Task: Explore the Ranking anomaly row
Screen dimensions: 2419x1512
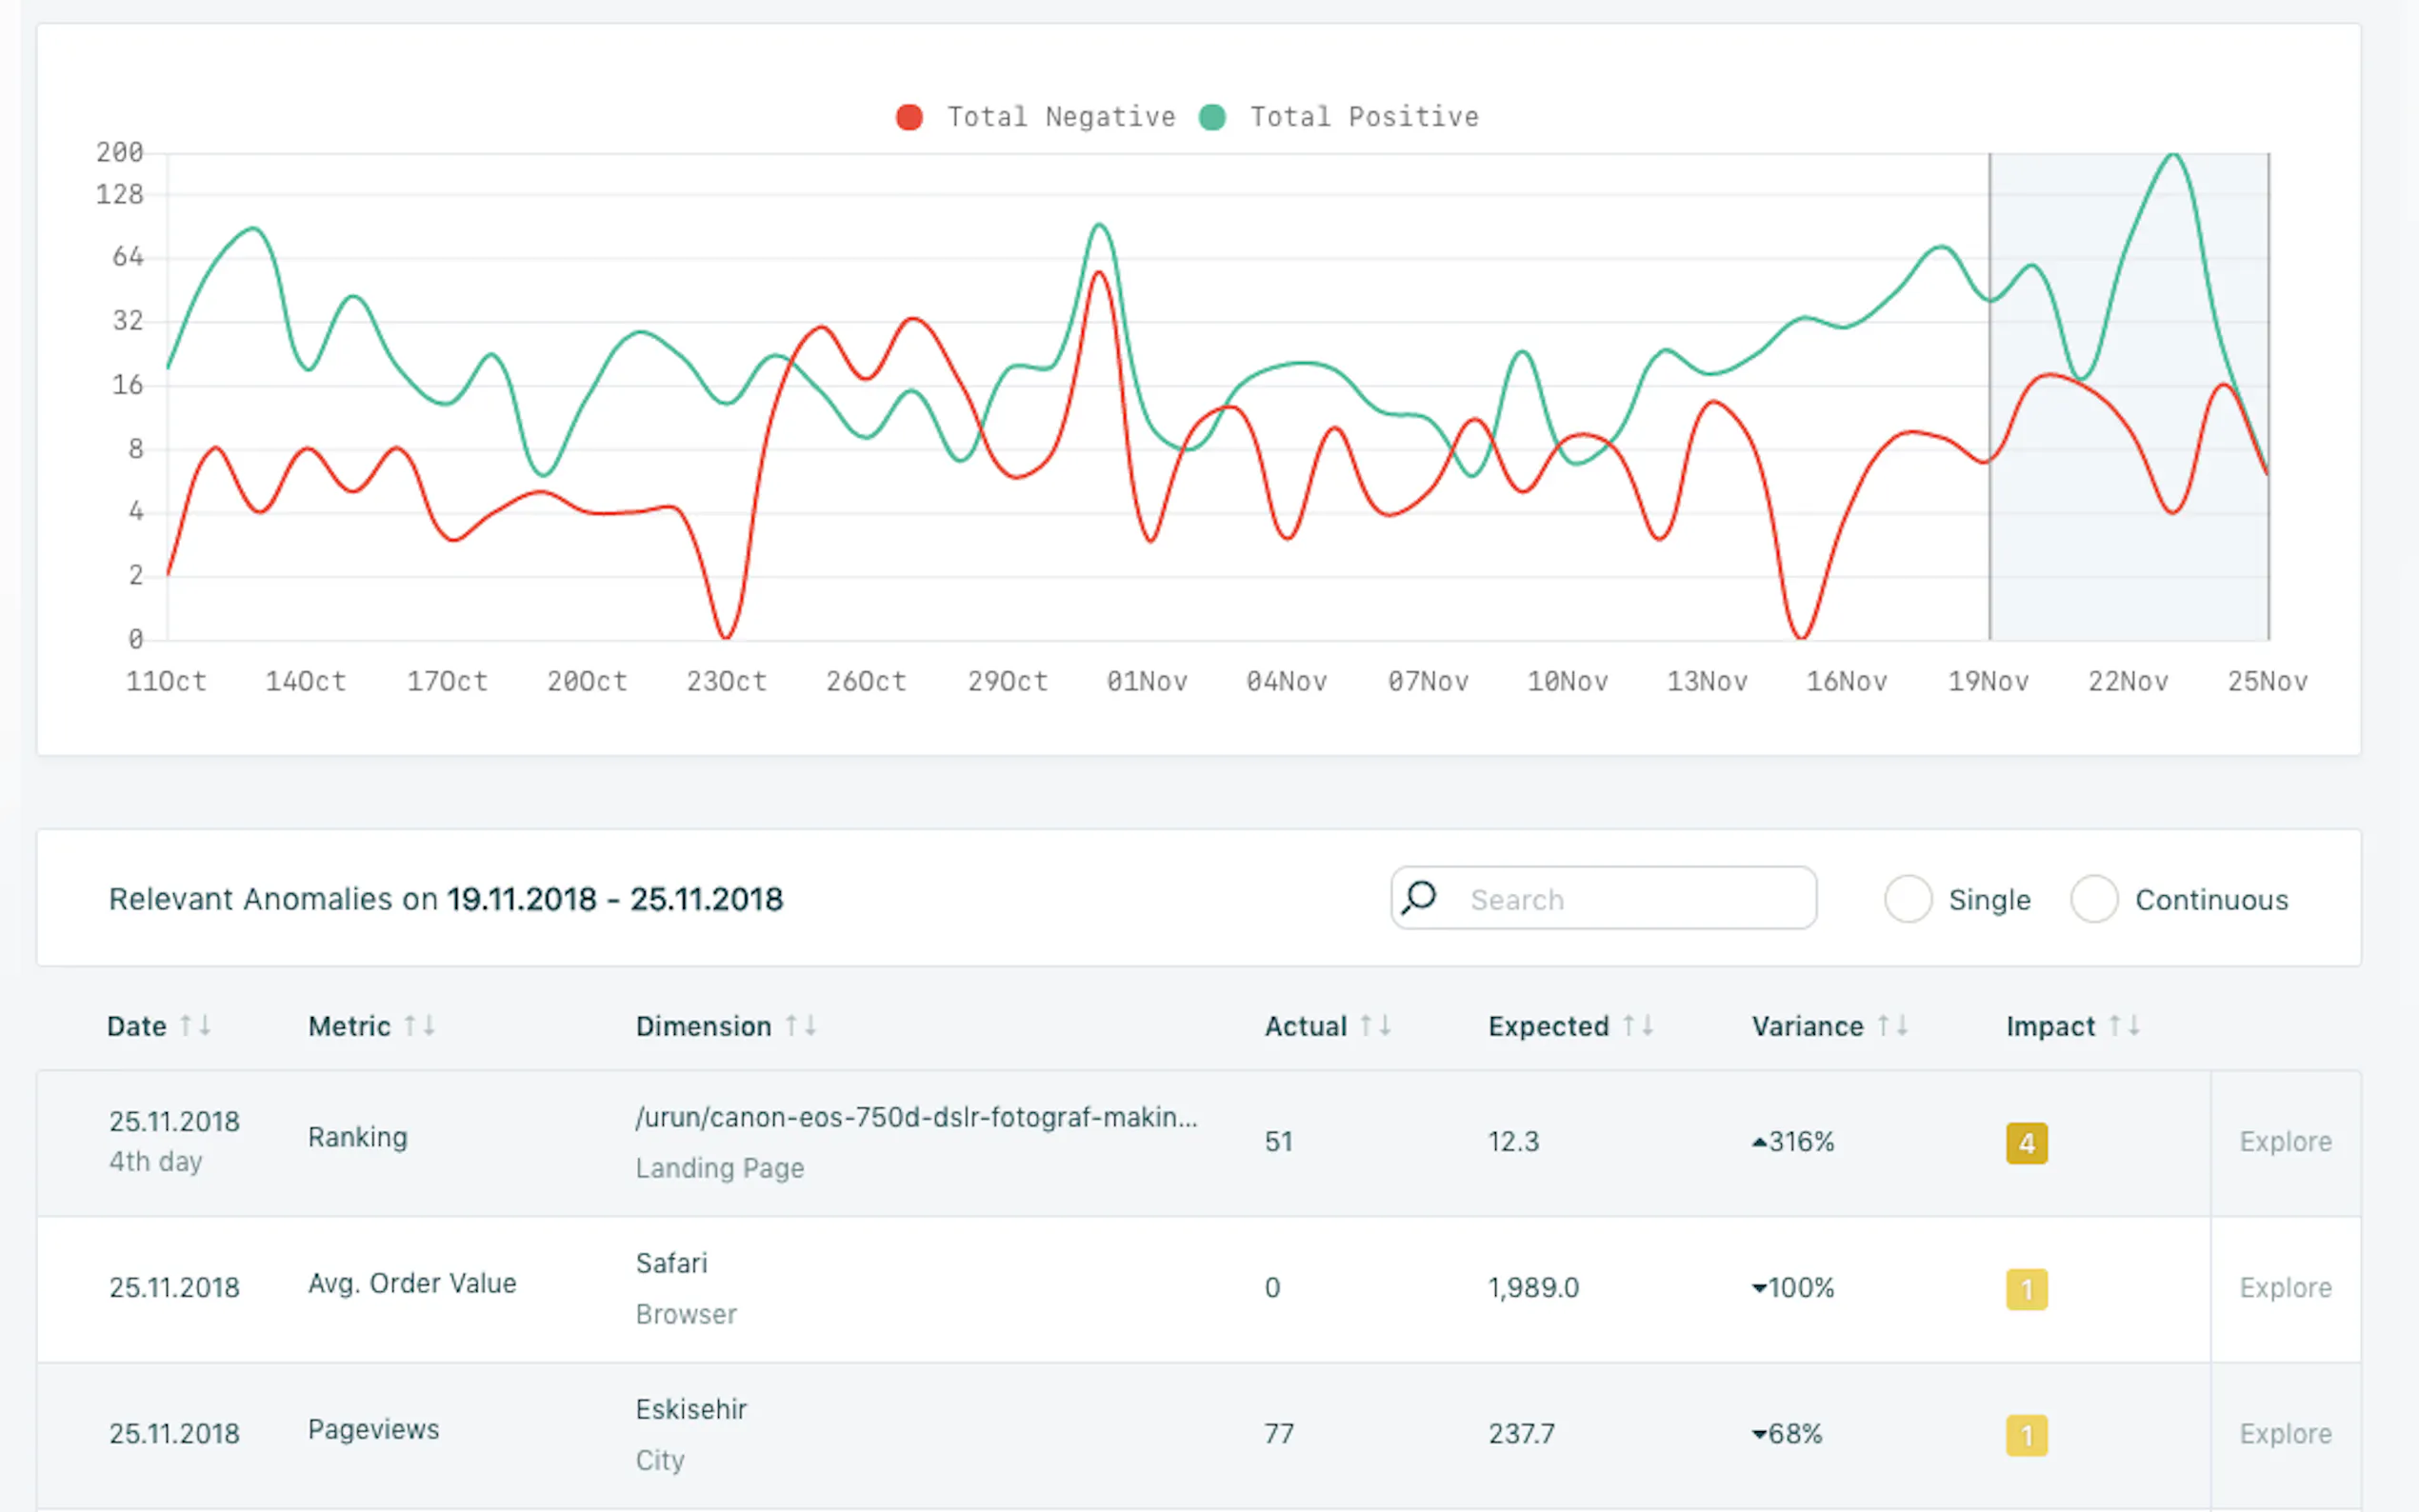Action: tap(2285, 1142)
